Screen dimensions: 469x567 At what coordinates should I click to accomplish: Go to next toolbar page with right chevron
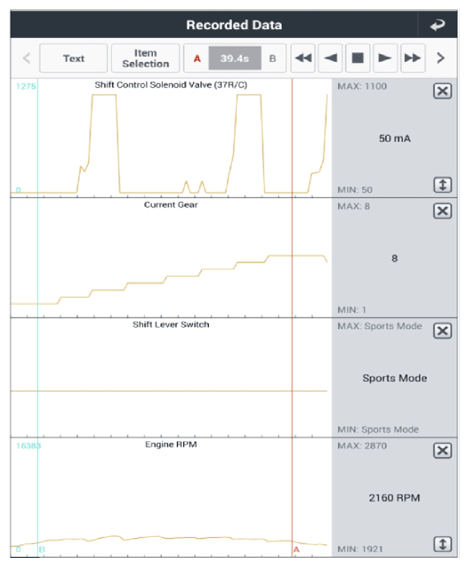[440, 58]
